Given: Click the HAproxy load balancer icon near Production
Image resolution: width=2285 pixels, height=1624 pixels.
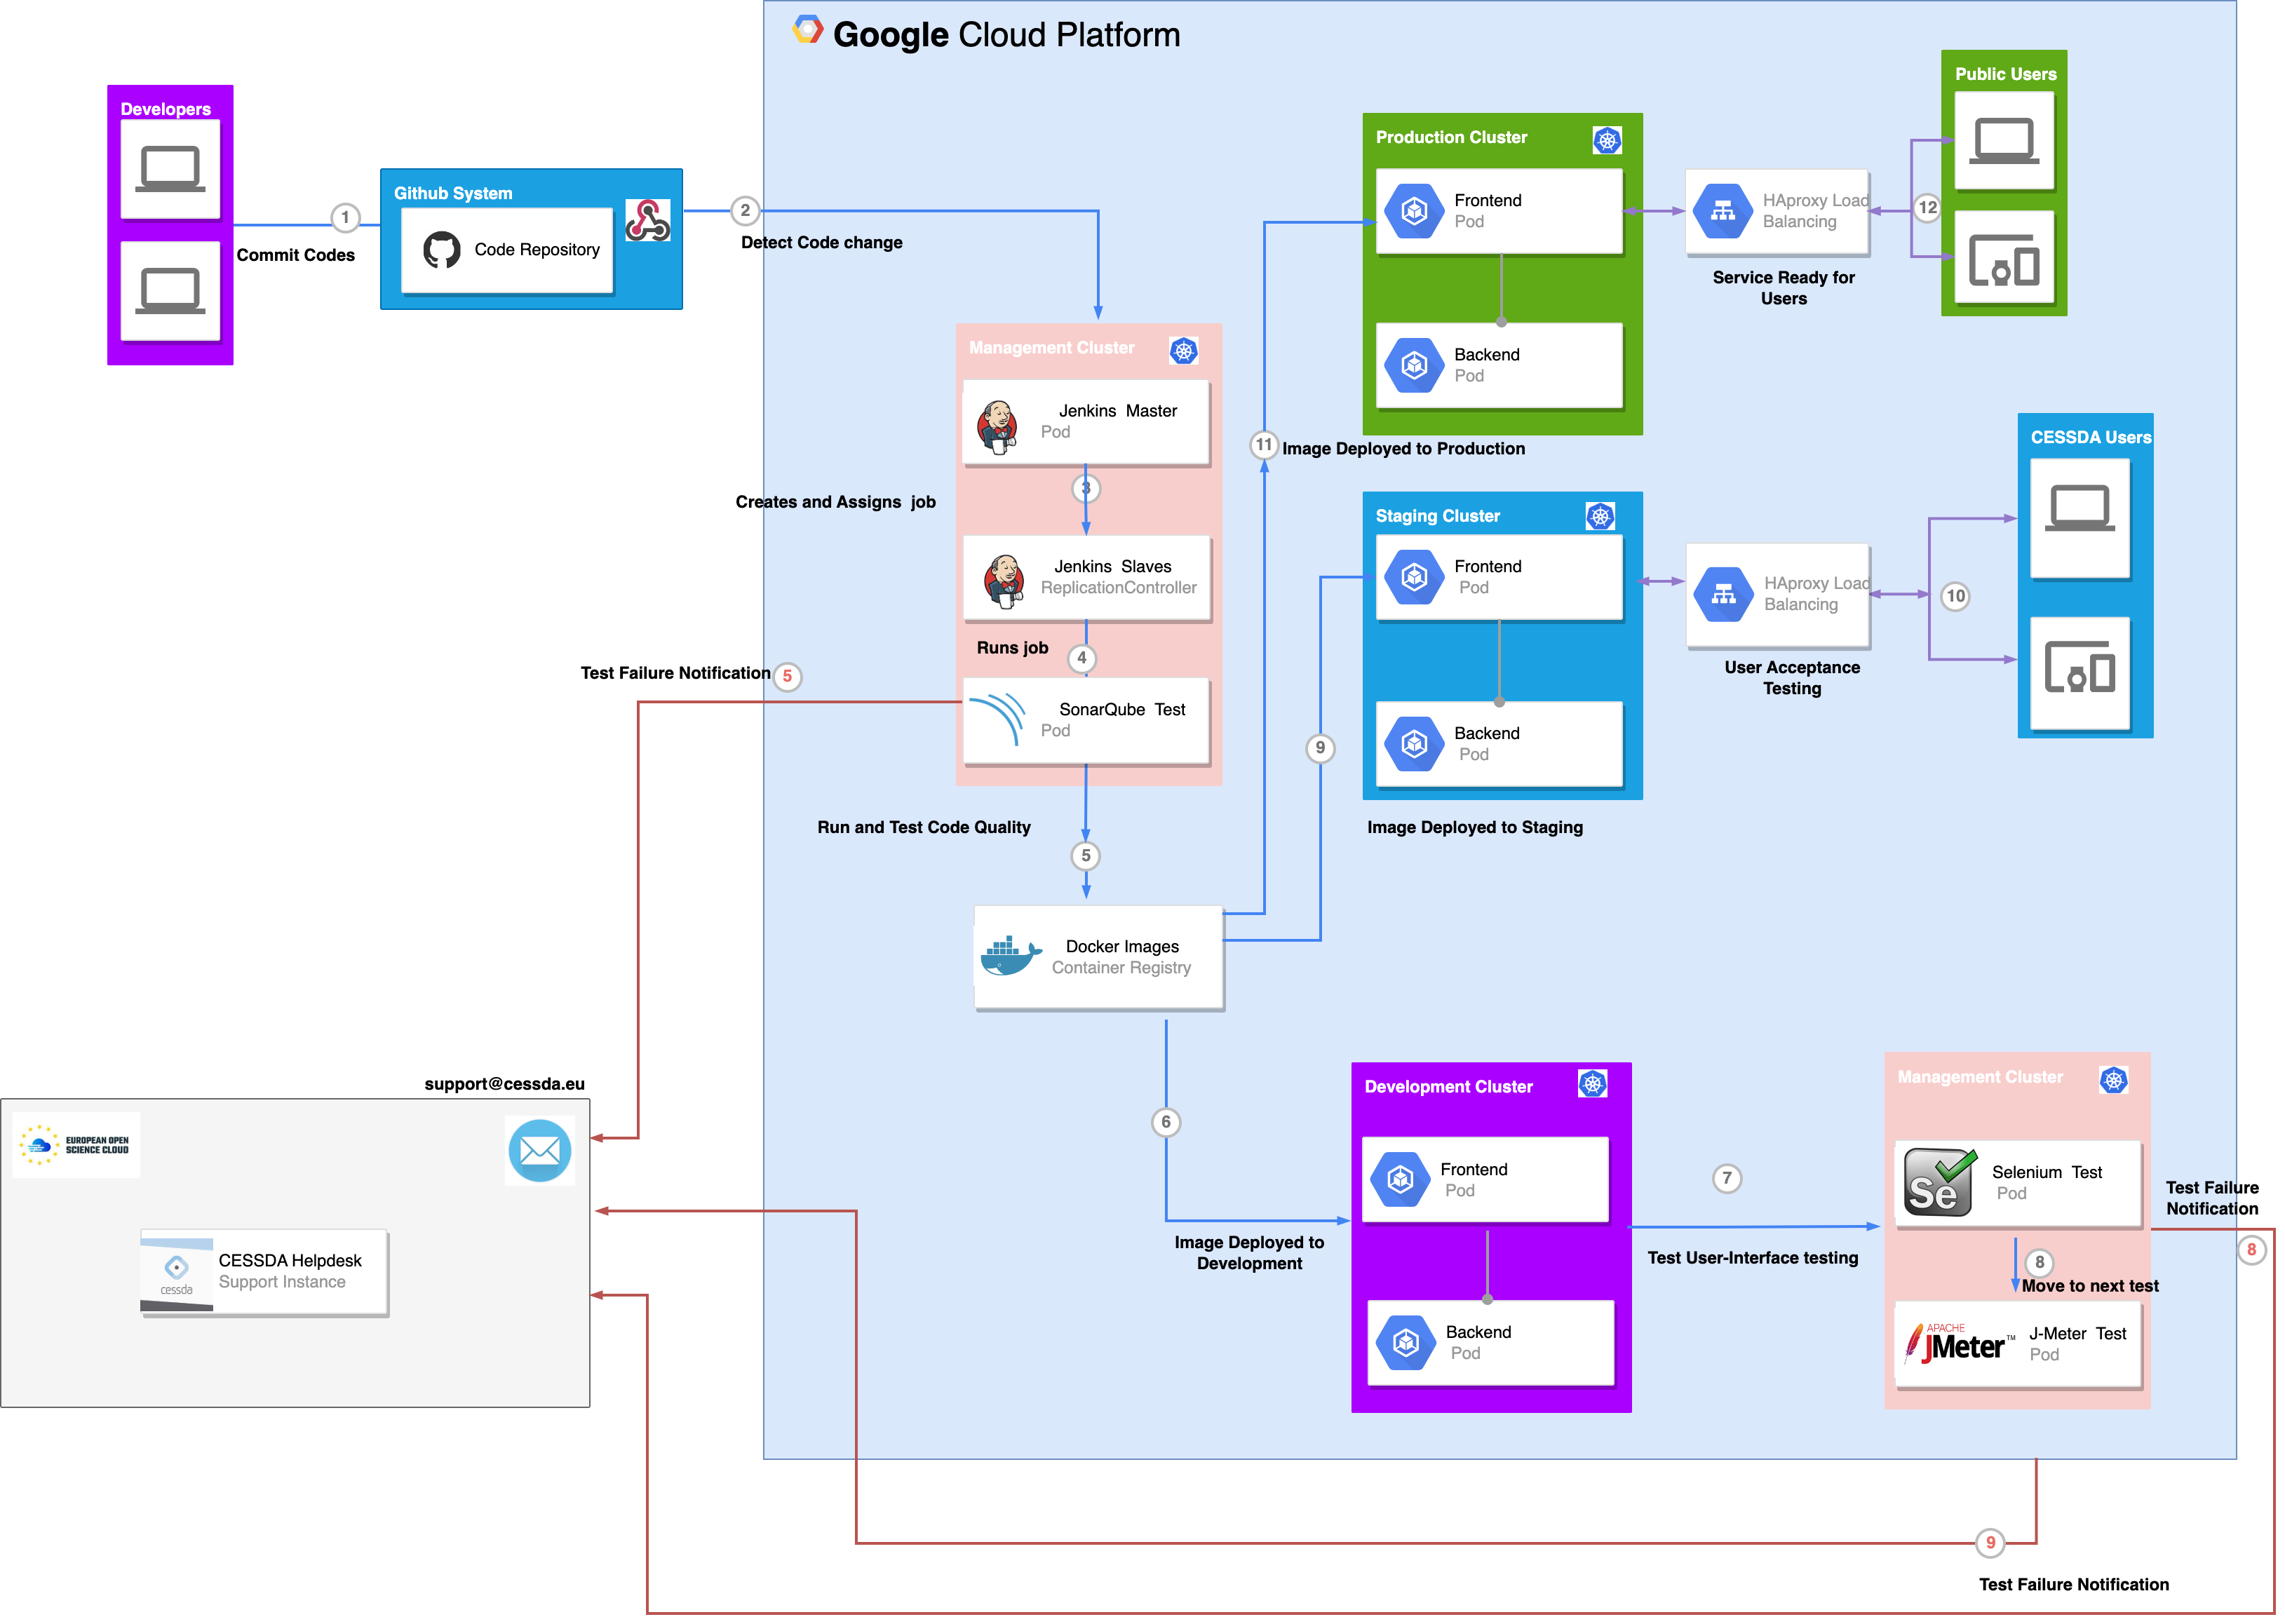Looking at the screenshot, I should (1722, 211).
